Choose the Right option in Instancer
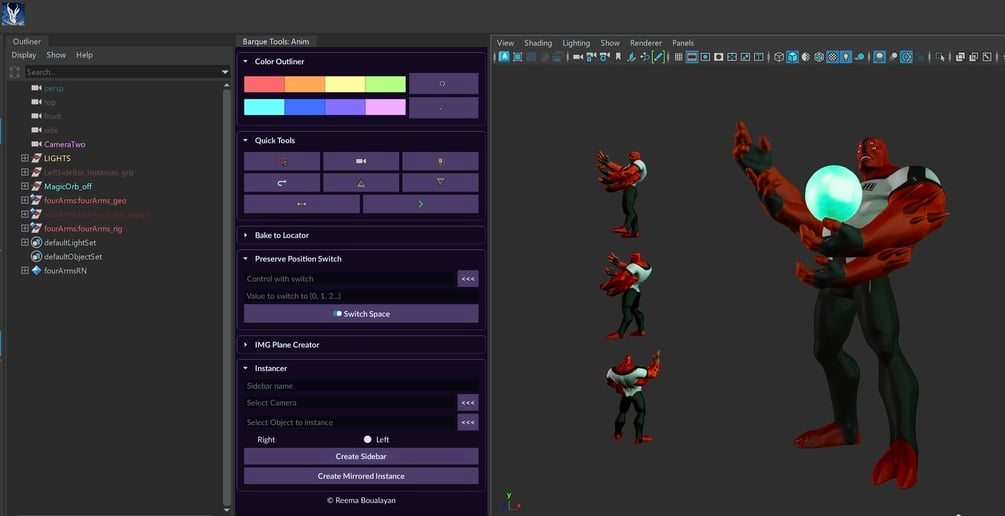The height and width of the screenshot is (516, 1005). click(265, 440)
